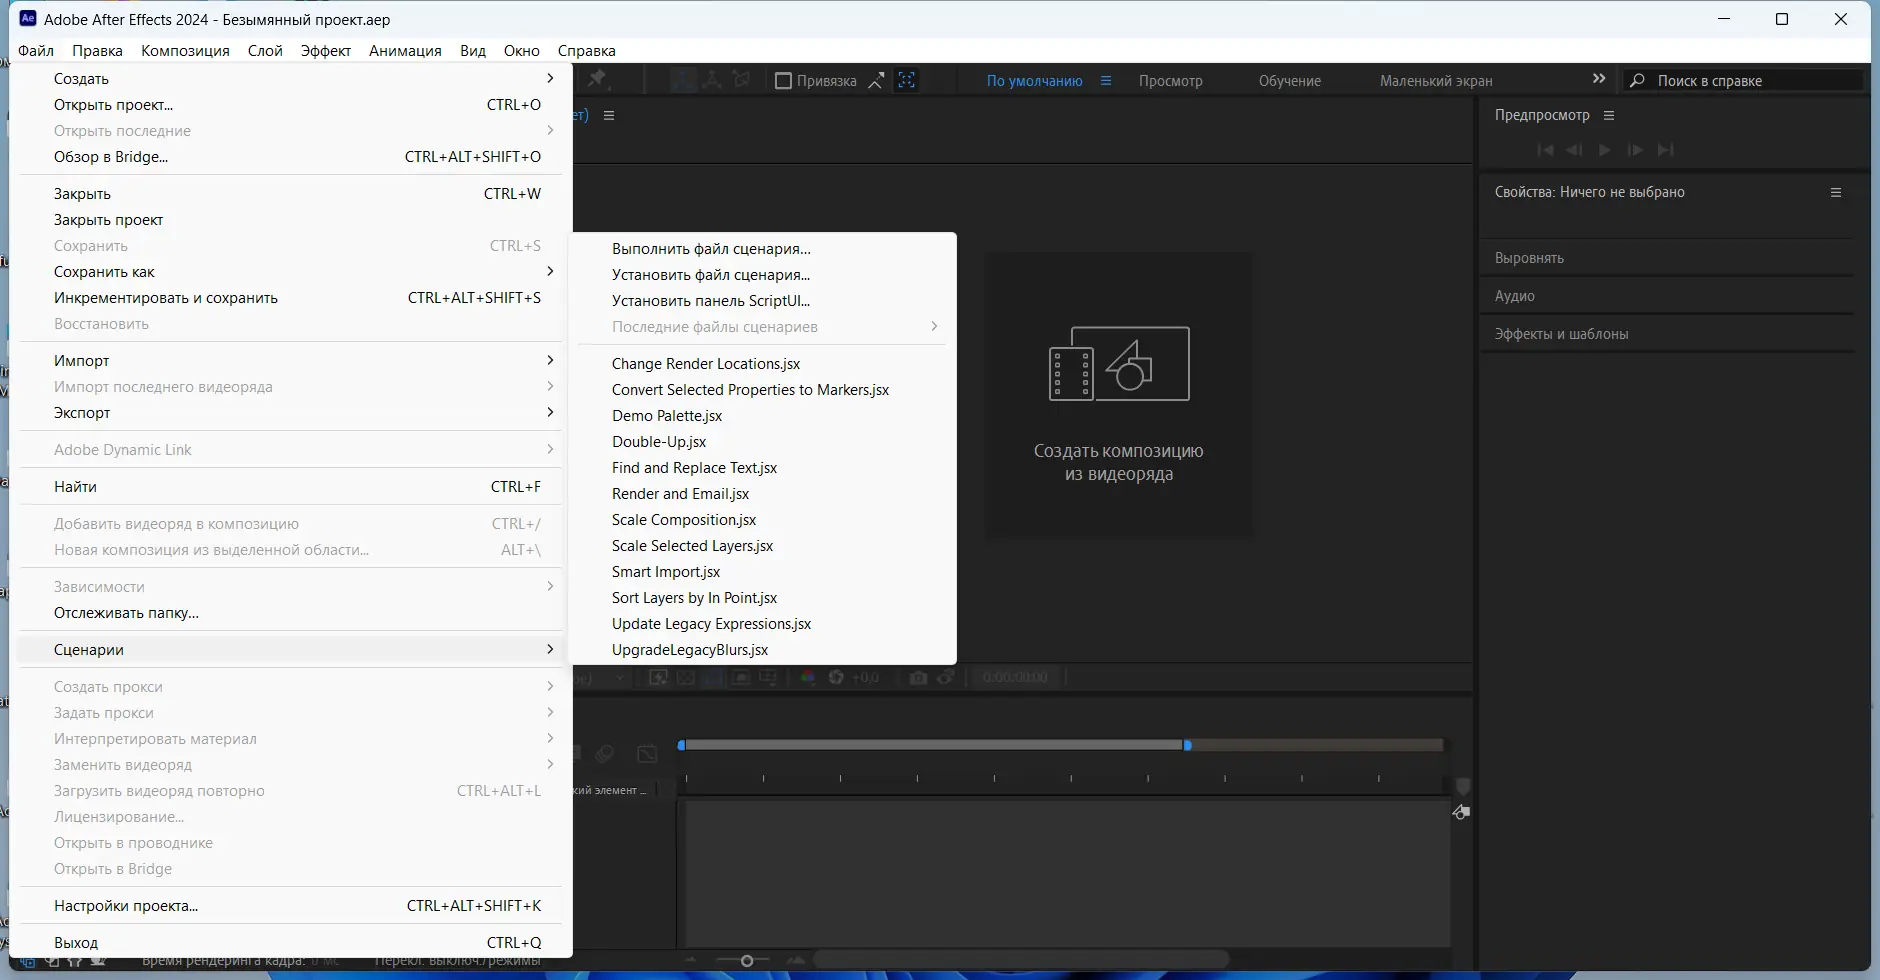Click the bounding-box snap features icon beside Привязка
Screen dimensions: 1880x980
click(907, 81)
